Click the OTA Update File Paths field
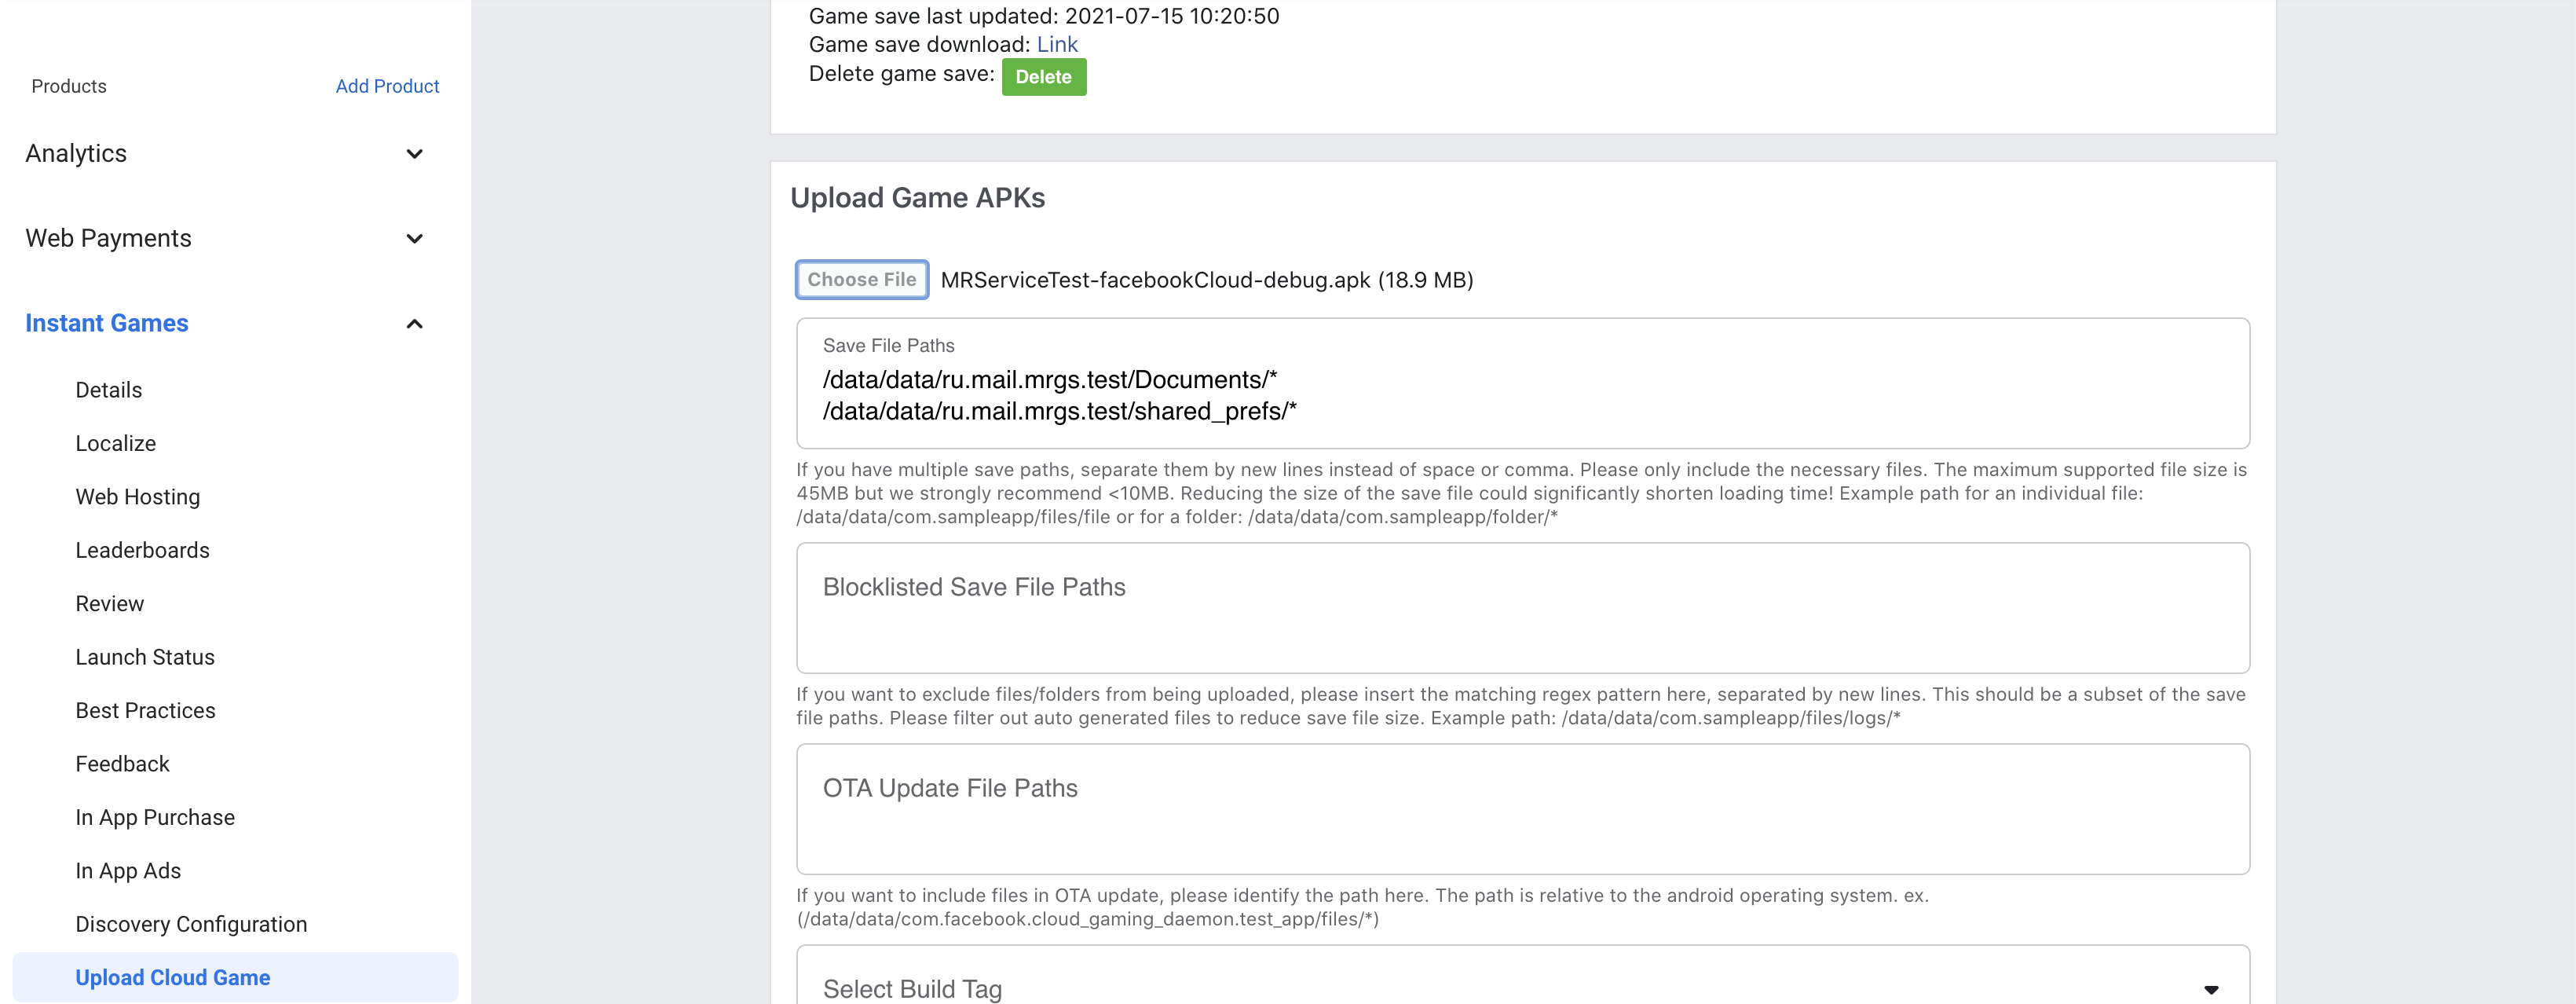This screenshot has width=2576, height=1004. [x=1522, y=809]
